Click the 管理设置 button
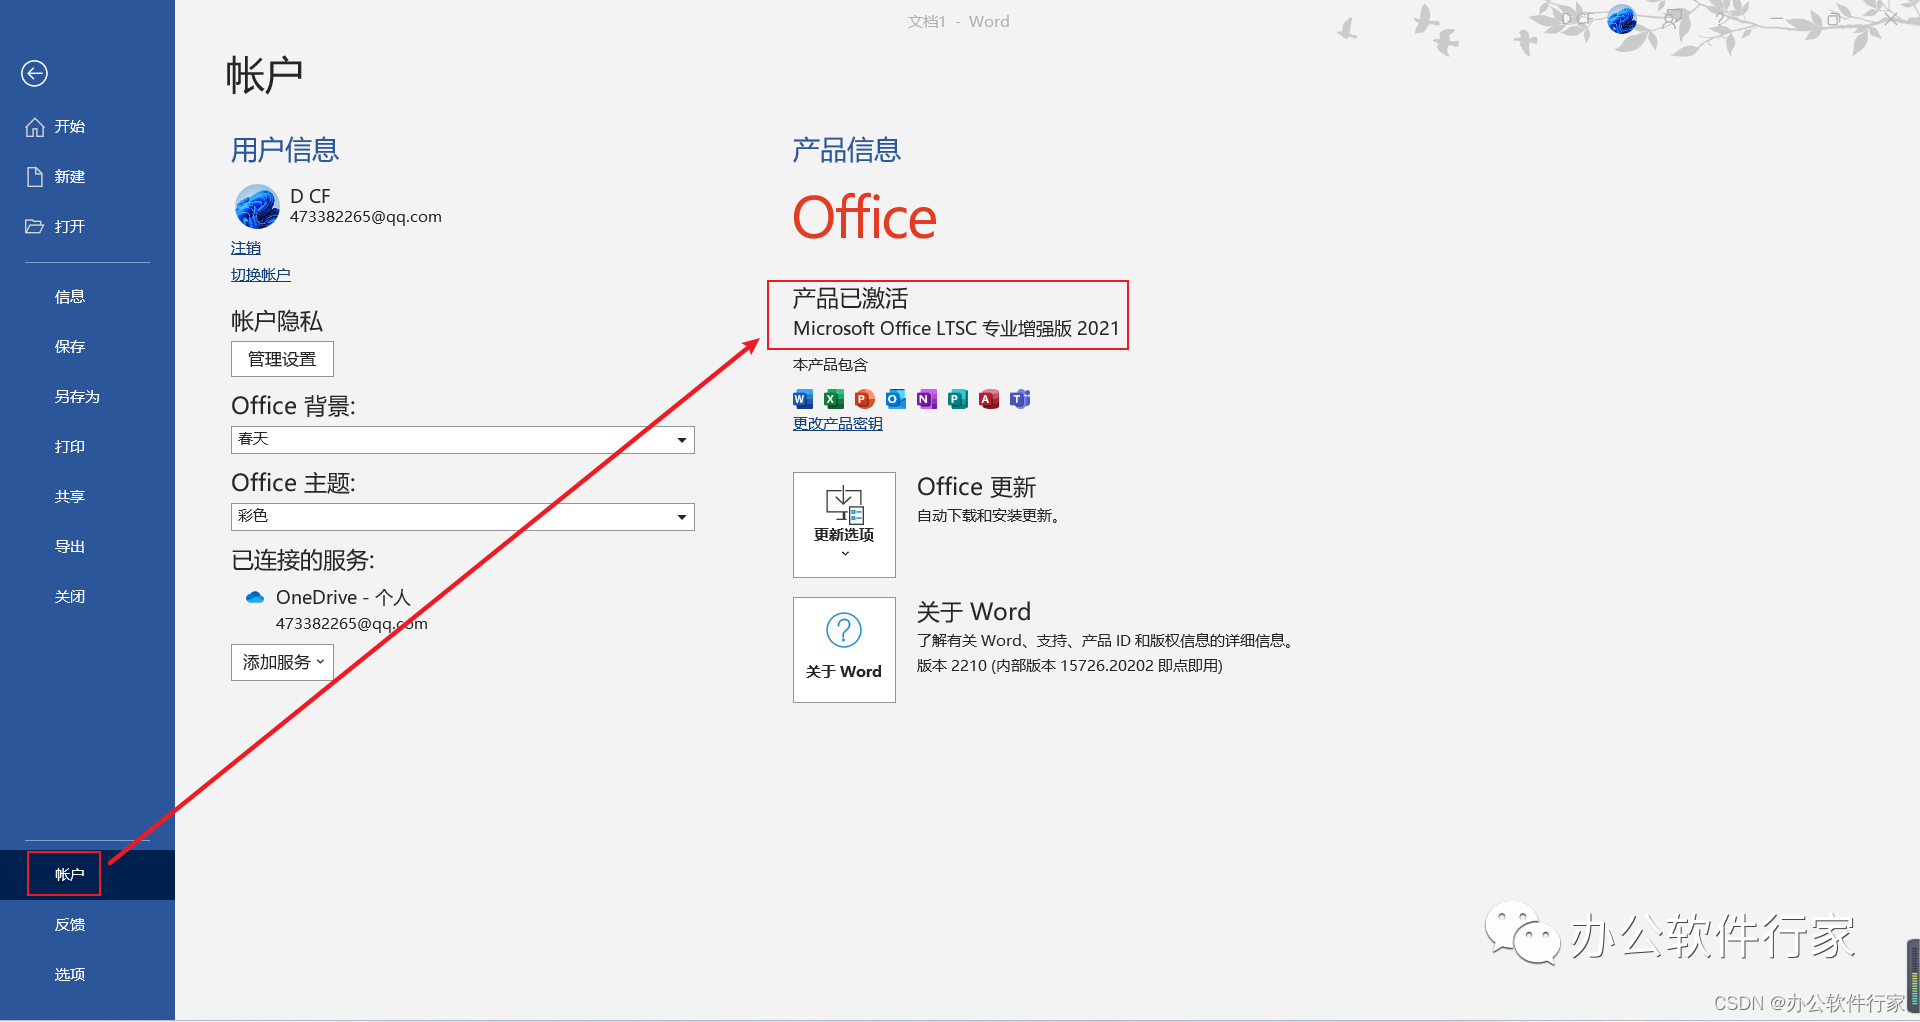The image size is (1920, 1022). (282, 359)
